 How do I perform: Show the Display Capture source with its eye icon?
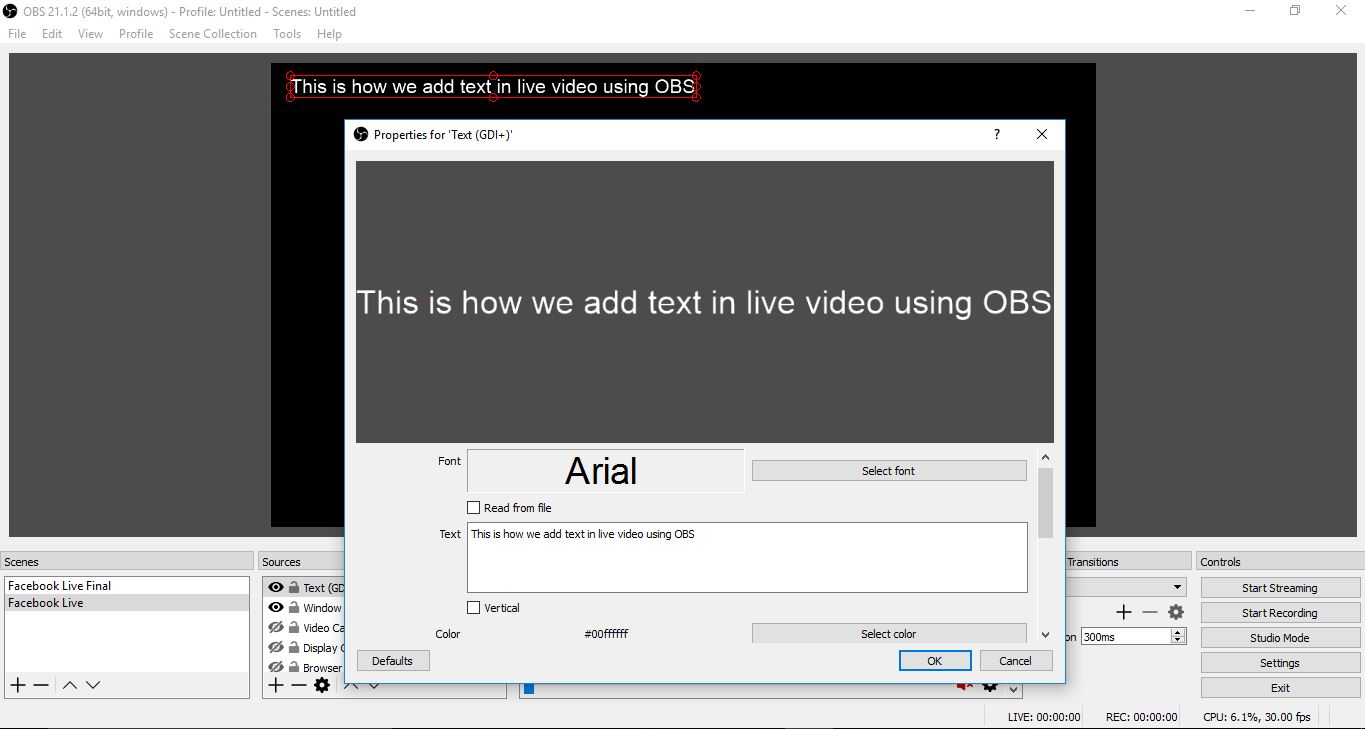[x=276, y=647]
